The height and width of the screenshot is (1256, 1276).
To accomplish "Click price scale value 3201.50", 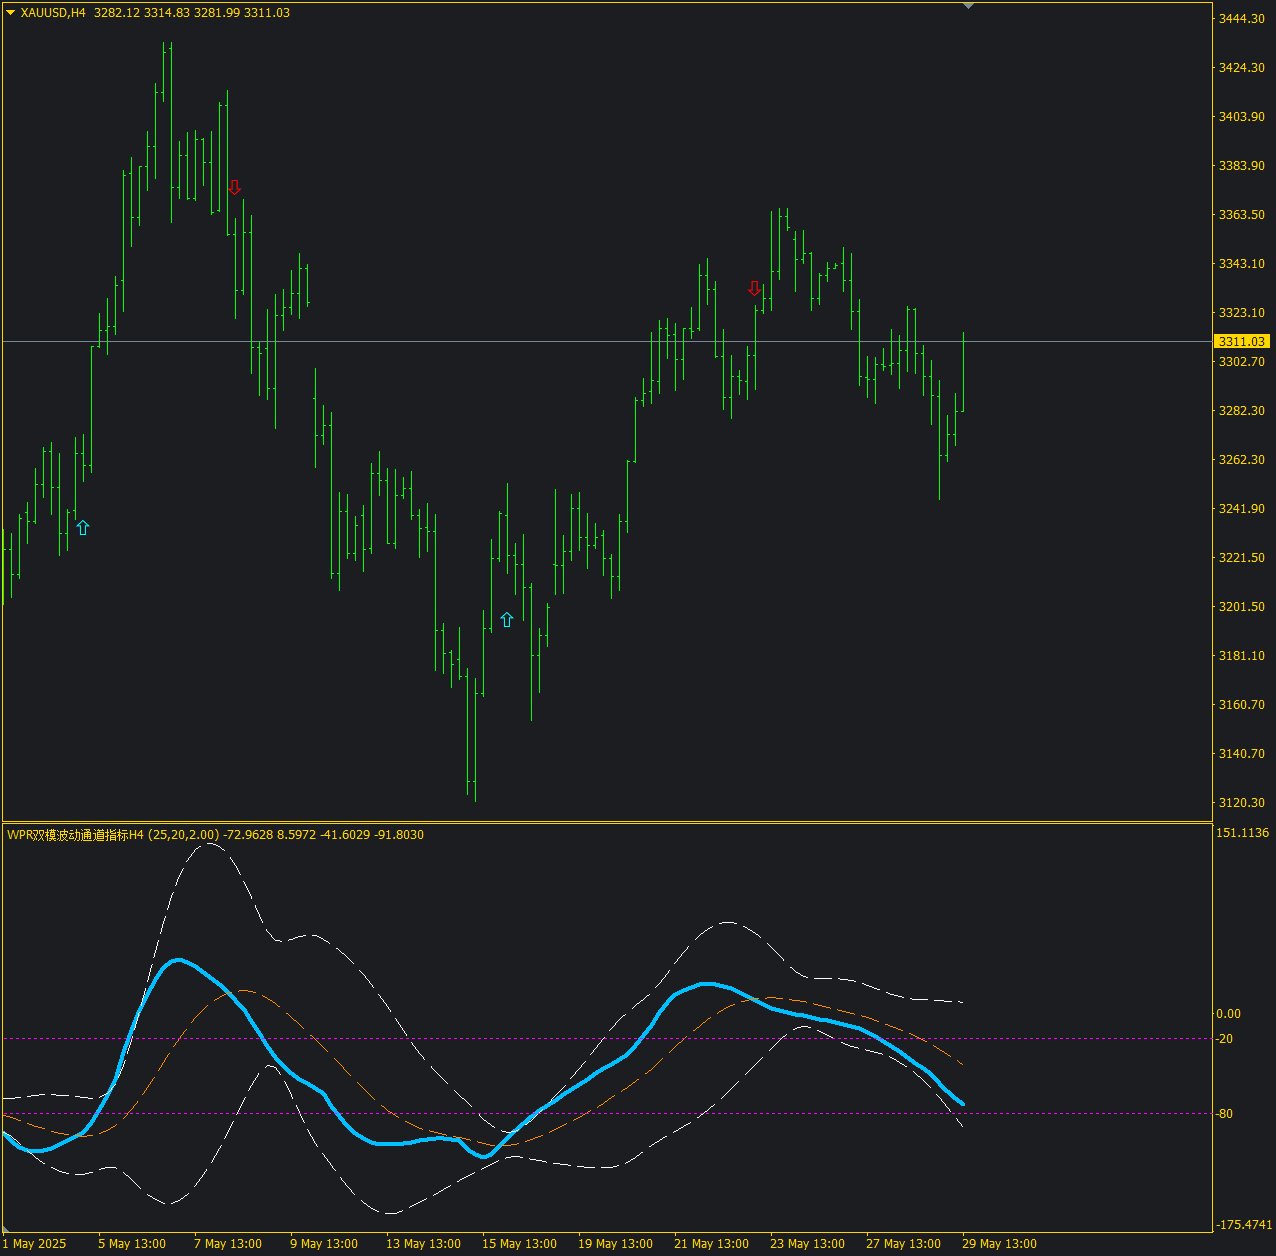I will [1241, 607].
